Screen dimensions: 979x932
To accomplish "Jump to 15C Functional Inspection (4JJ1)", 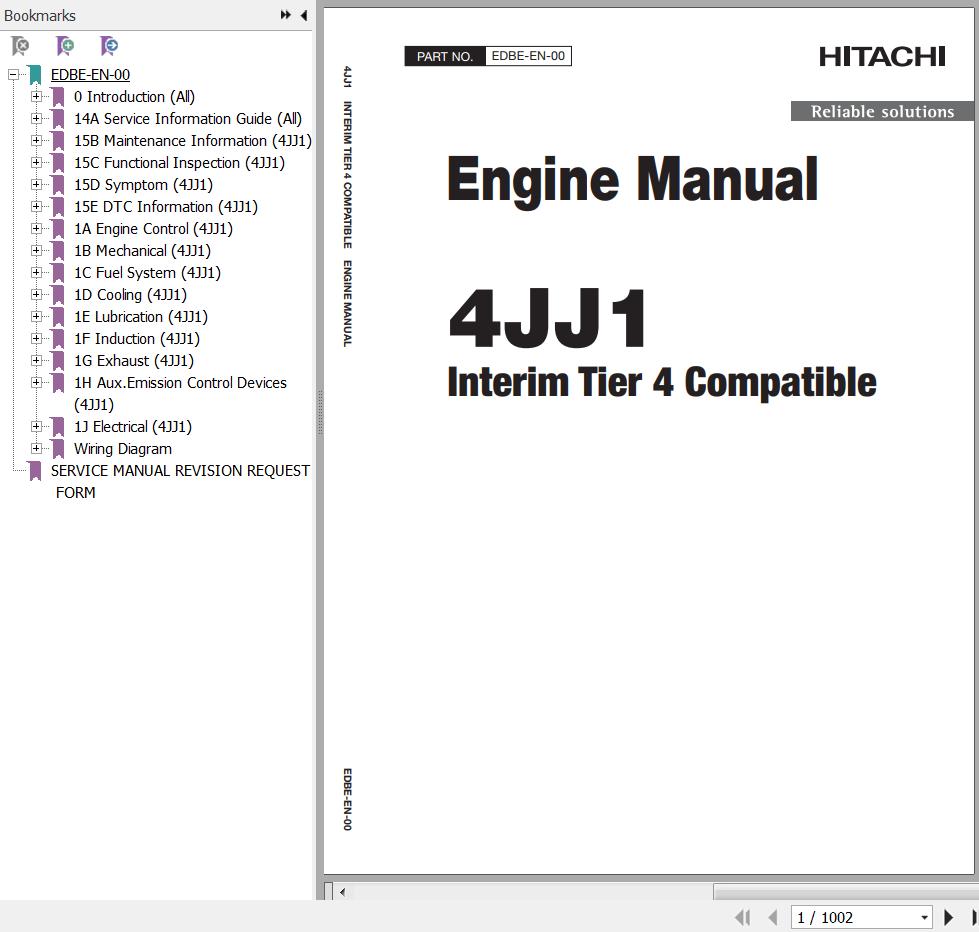I will (x=179, y=162).
